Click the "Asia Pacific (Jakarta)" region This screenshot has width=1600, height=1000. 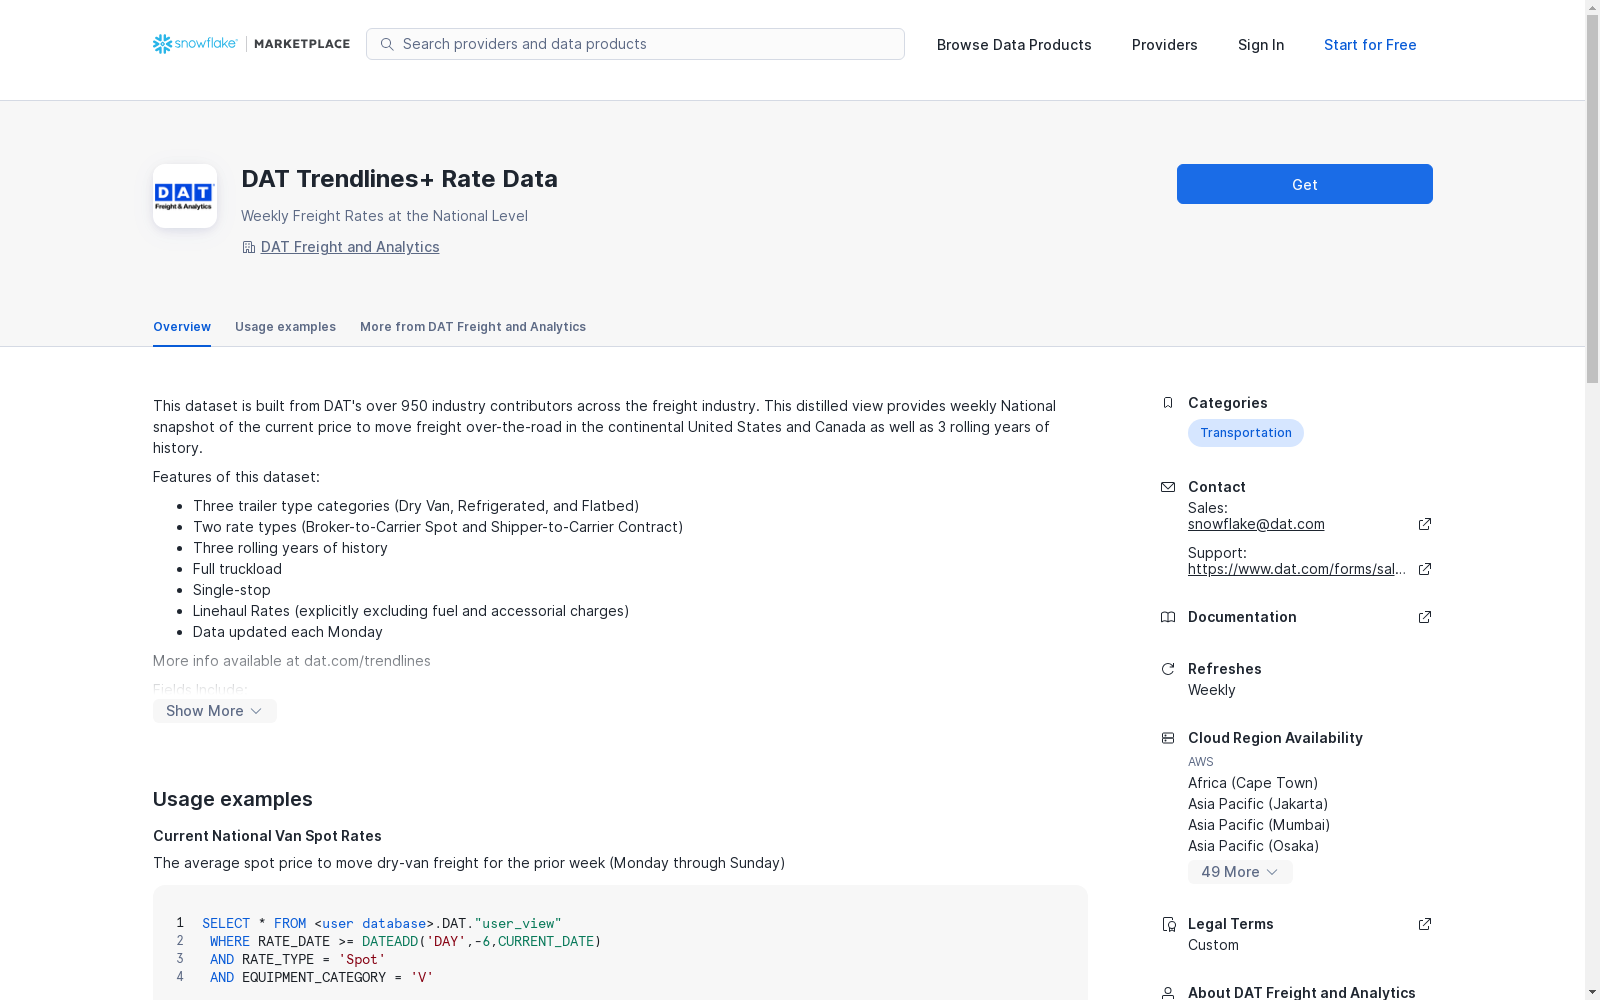1258,804
